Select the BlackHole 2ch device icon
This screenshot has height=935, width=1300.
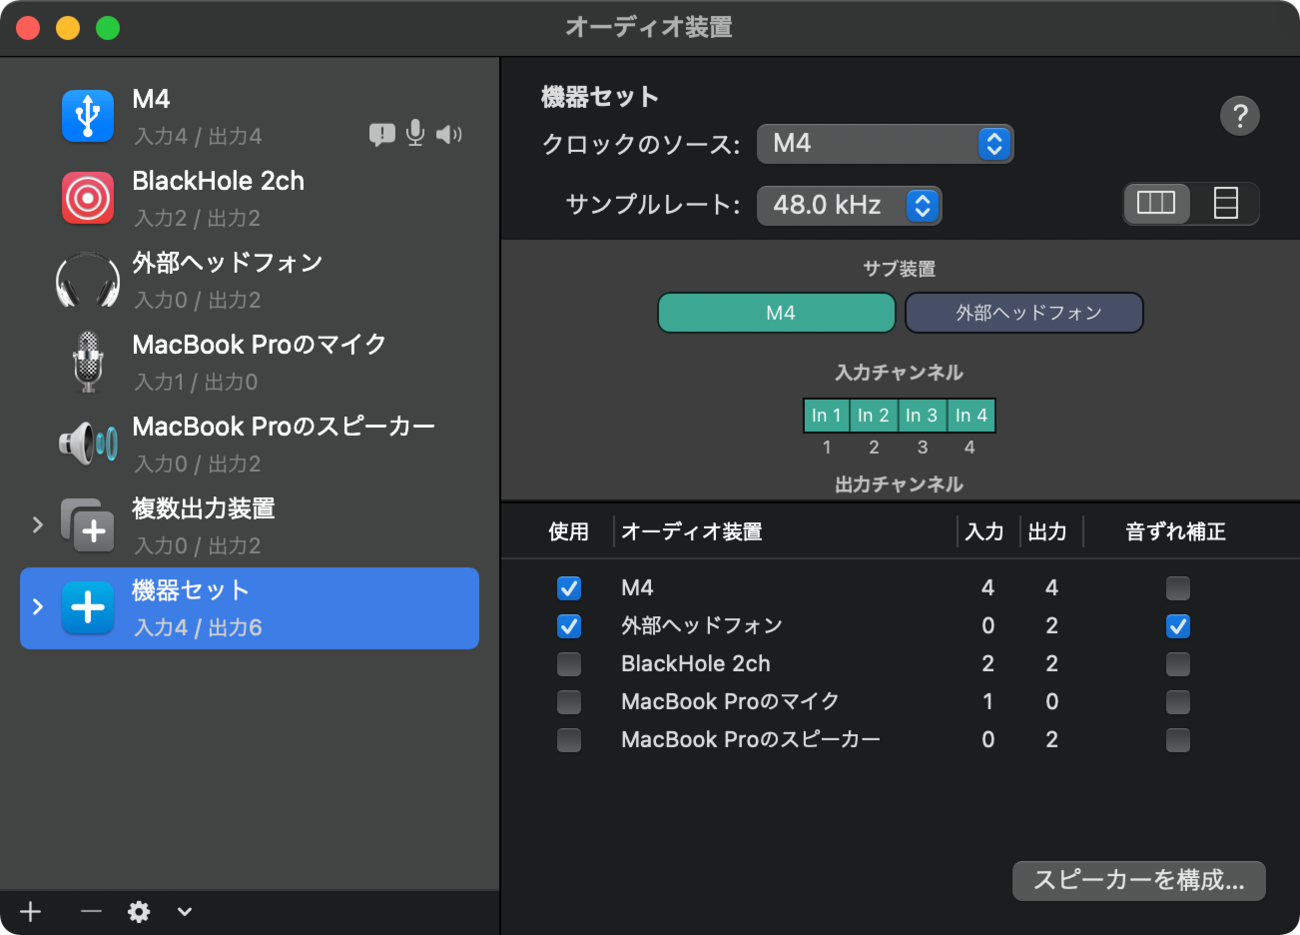(88, 198)
